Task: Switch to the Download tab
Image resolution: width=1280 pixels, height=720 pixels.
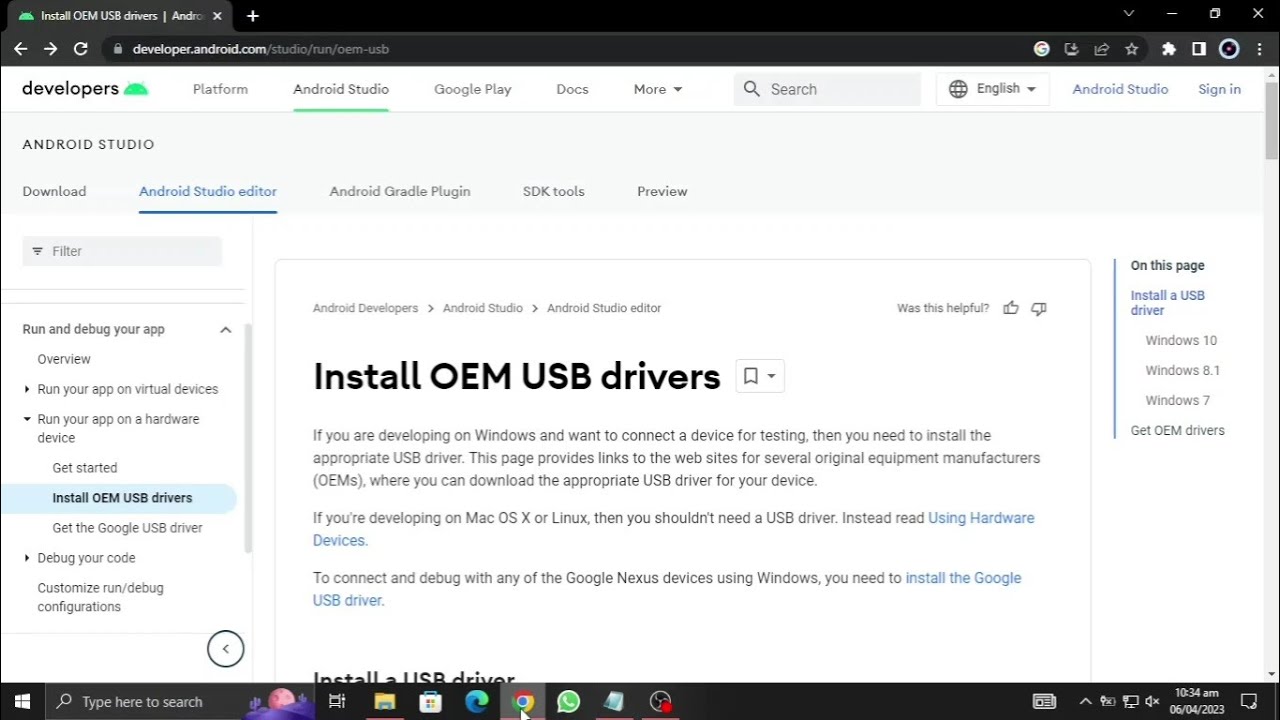Action: [x=54, y=191]
